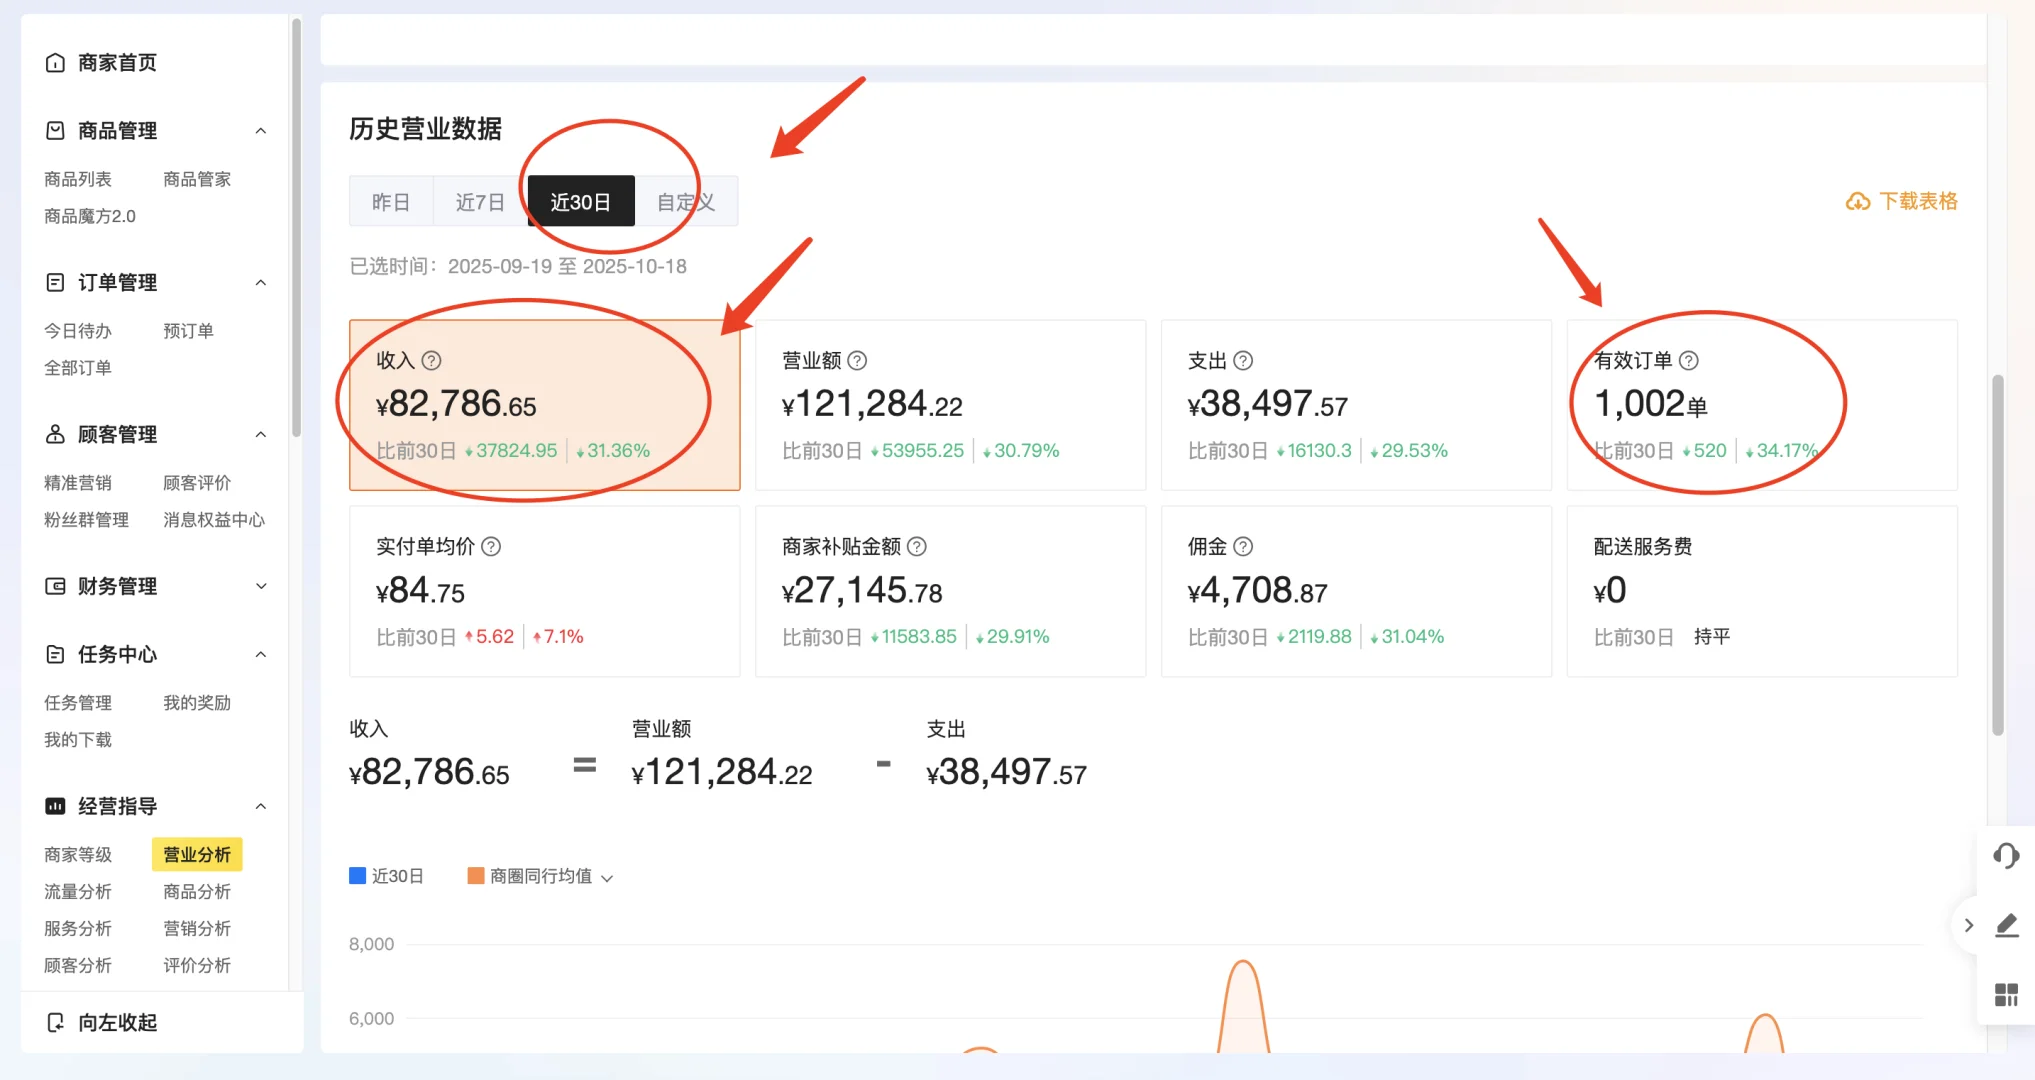Expand the 财务管理 section chevron

coord(261,586)
